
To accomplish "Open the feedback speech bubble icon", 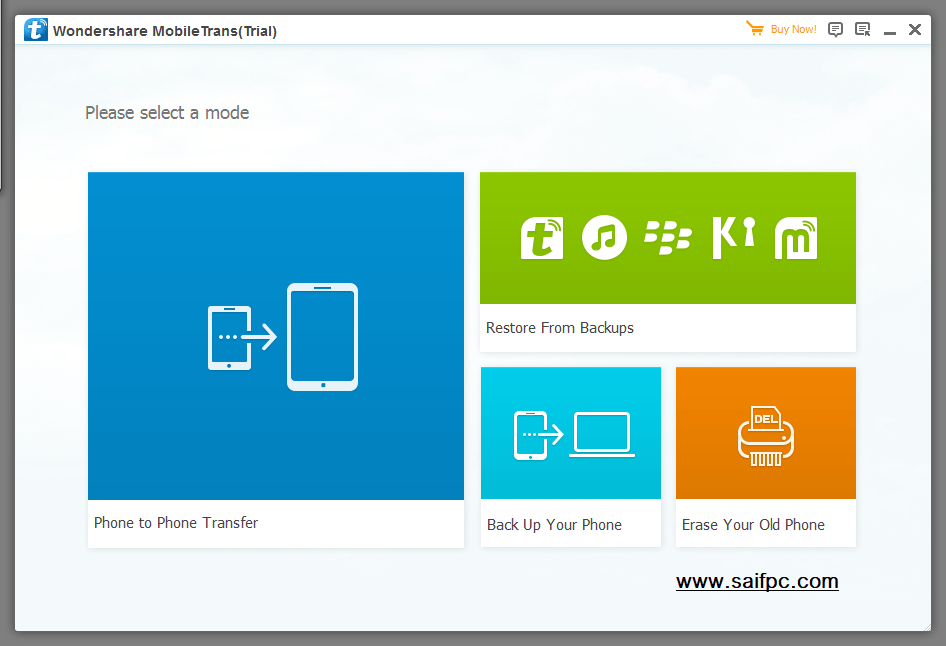I will [835, 30].
